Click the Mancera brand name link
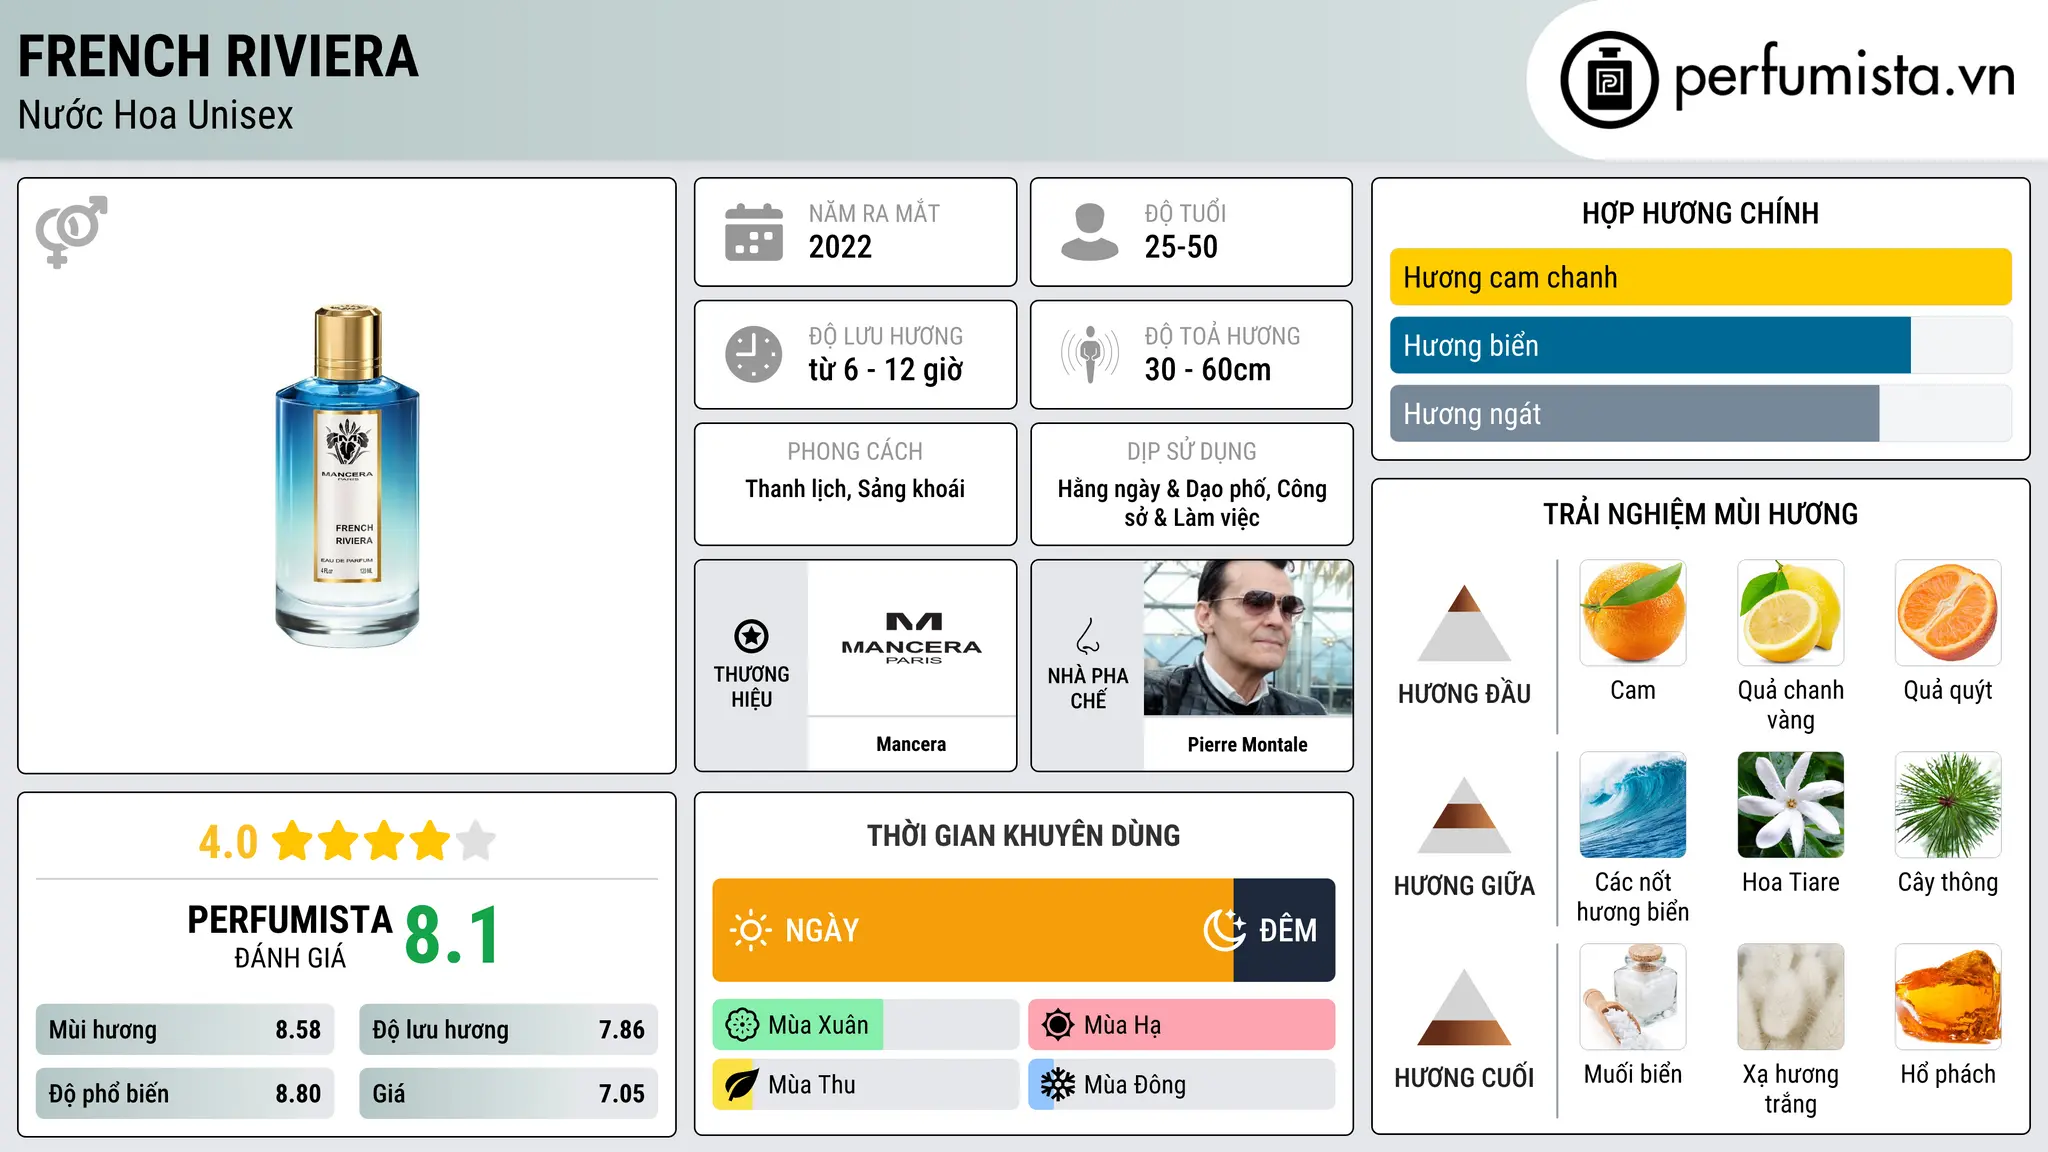Image resolution: width=2048 pixels, height=1152 pixels. coord(911,744)
